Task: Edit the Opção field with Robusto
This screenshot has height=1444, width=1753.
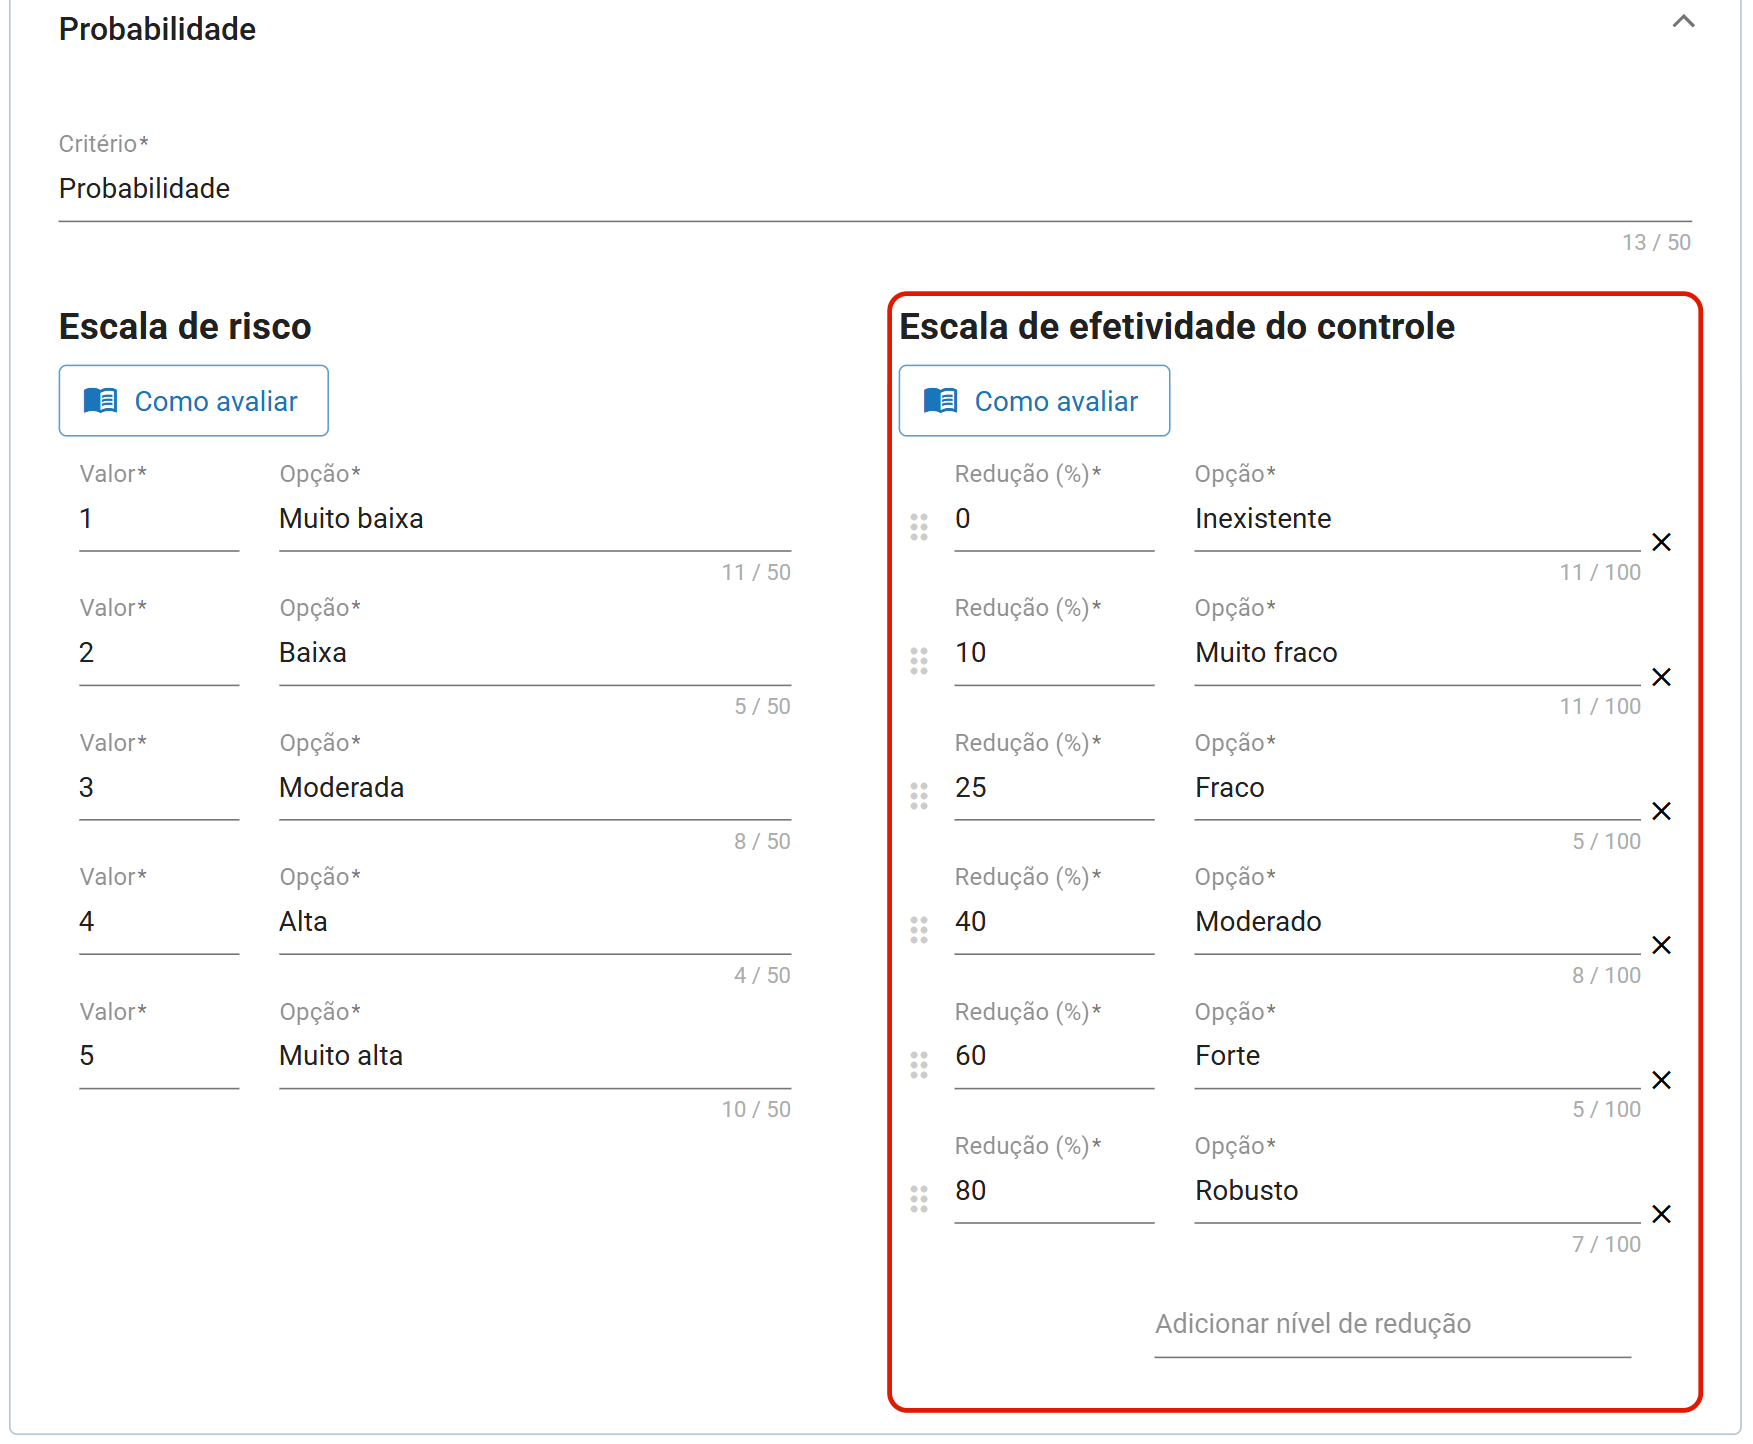Action: coord(1417,1191)
